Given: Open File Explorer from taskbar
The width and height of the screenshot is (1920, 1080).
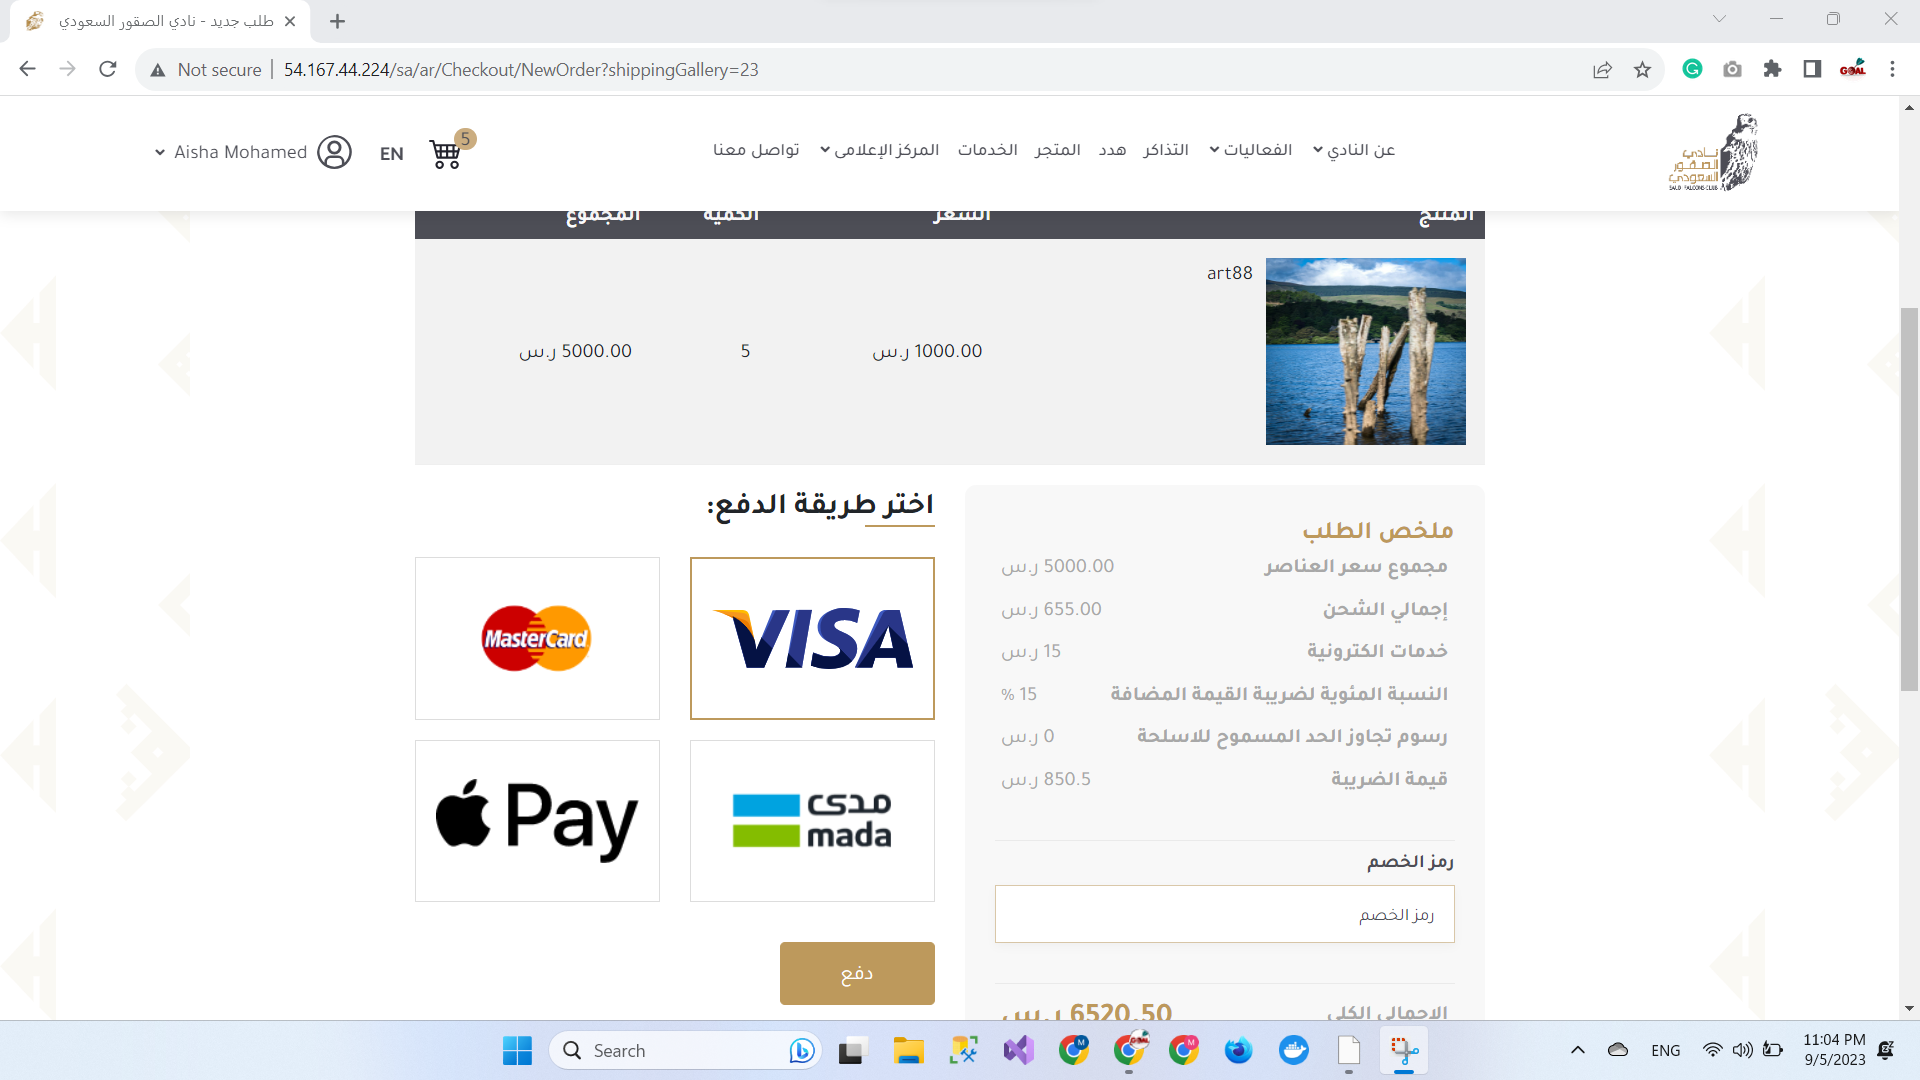Looking at the screenshot, I should 908,1050.
